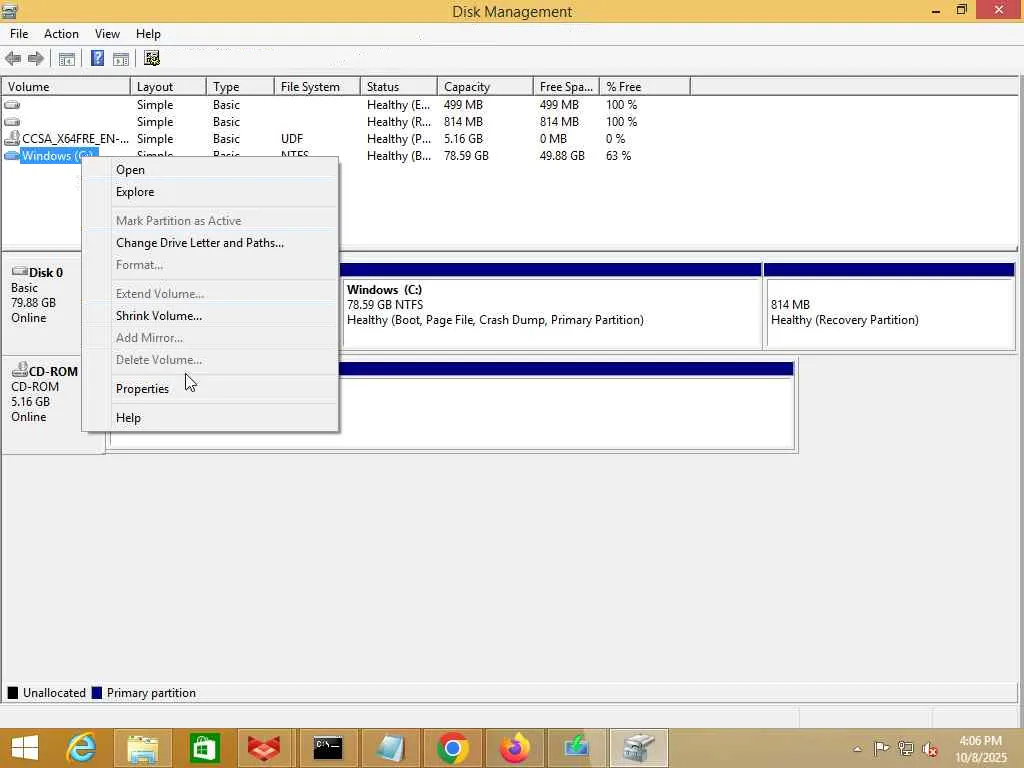Click the Forward arrow toolbar icon
Image resolution: width=1024 pixels, height=768 pixels.
point(36,59)
